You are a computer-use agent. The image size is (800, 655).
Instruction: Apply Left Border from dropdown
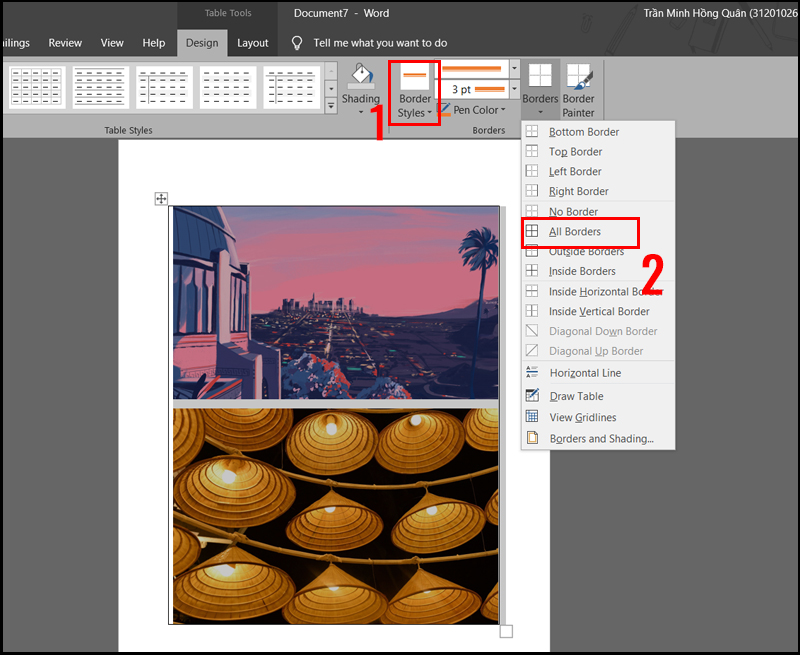[598, 171]
